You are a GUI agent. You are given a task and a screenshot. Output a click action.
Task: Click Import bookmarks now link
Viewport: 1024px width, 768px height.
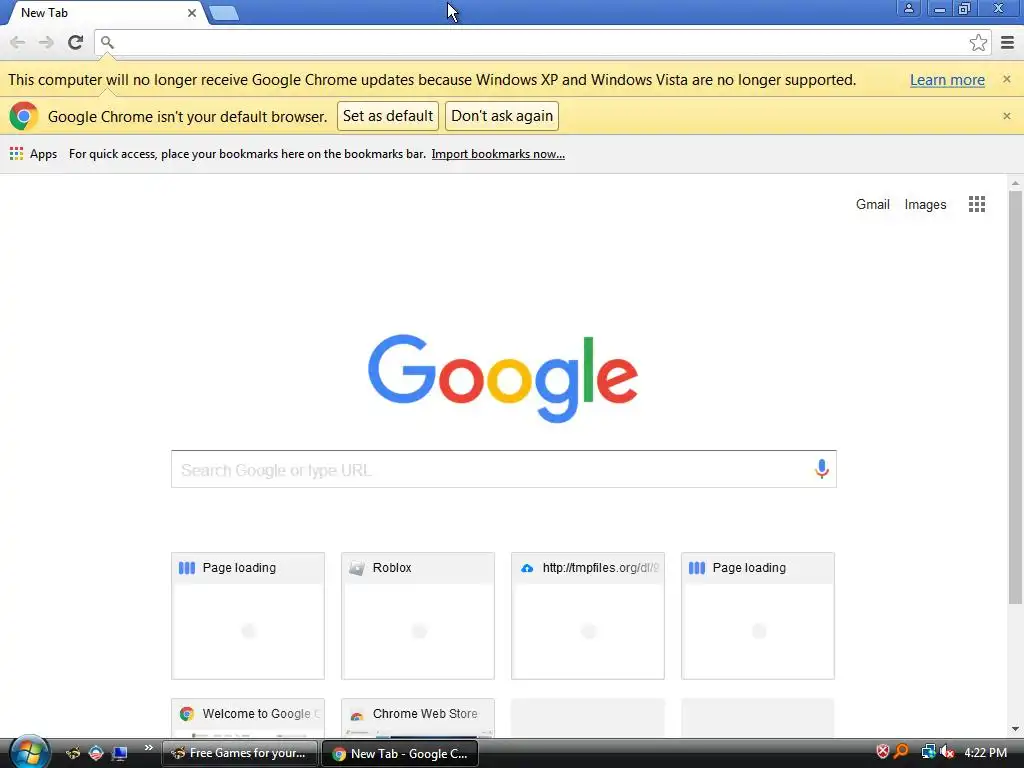(498, 154)
